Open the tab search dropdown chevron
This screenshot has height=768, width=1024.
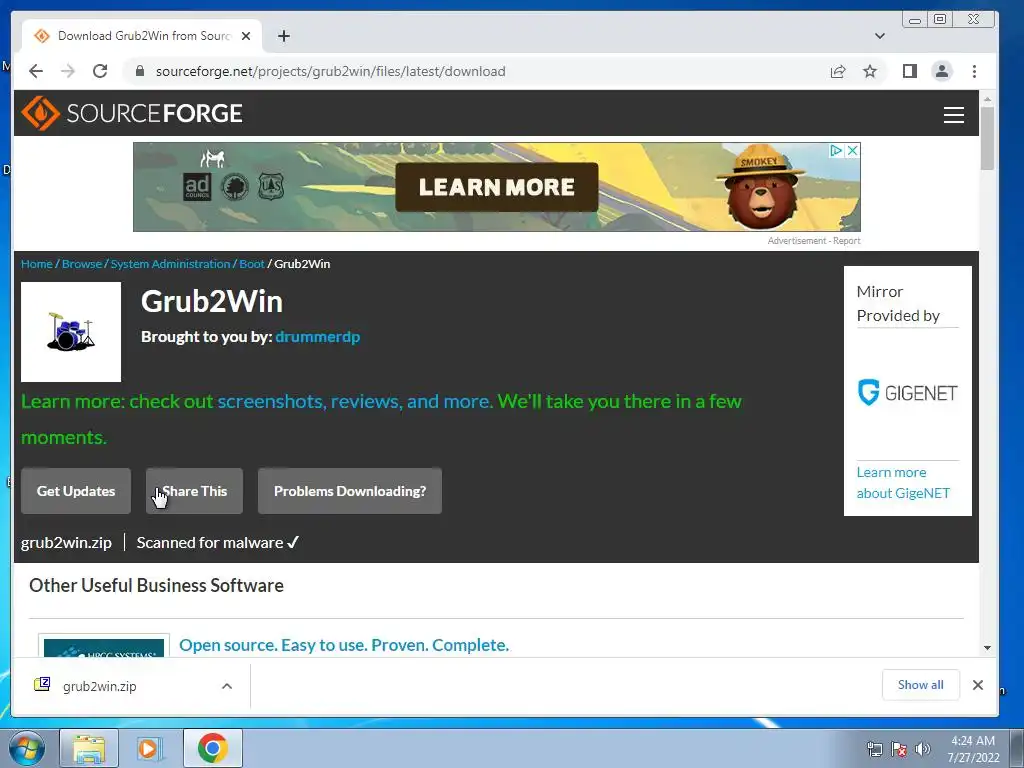pyautogui.click(x=880, y=36)
